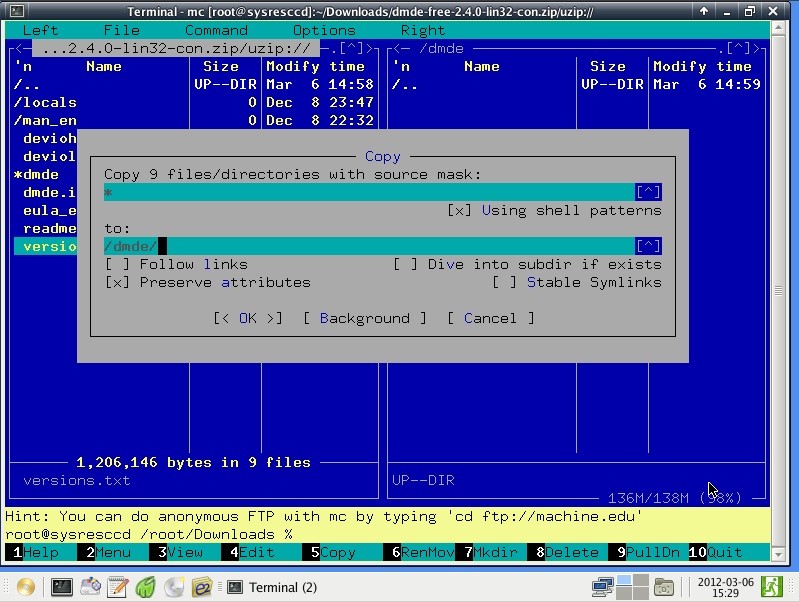Open the Right menu
Viewport: 799px width, 602px height.
pos(423,31)
